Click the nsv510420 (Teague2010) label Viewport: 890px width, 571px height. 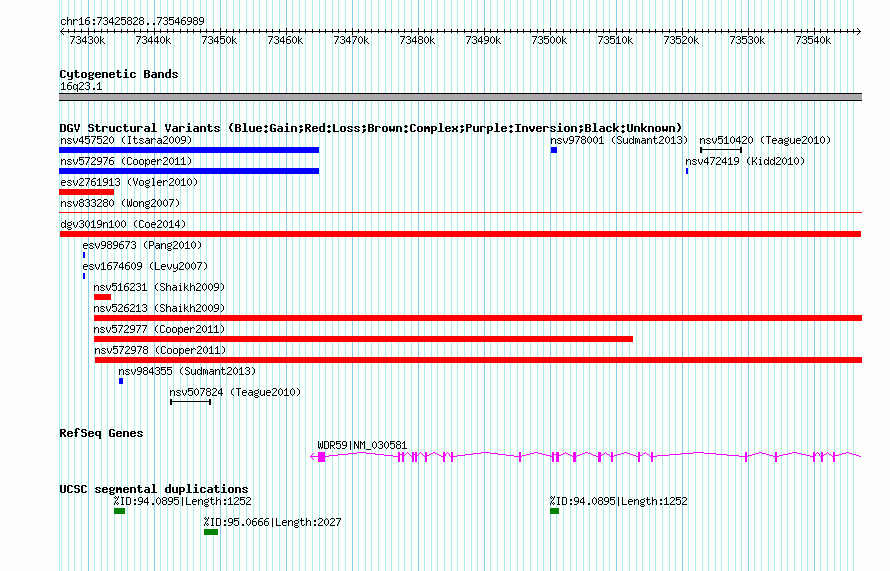765,140
